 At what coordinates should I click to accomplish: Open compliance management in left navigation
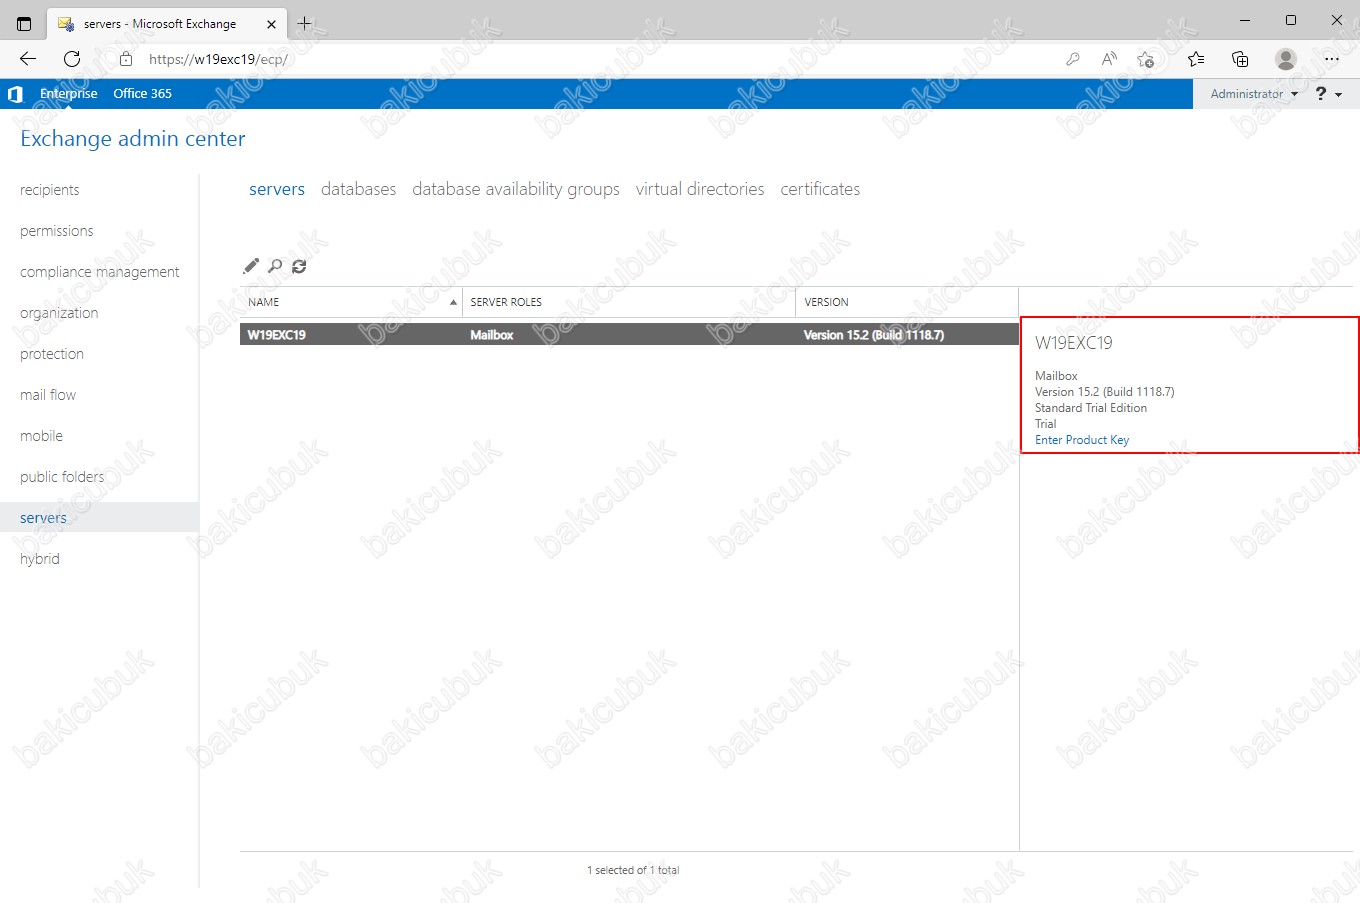pos(100,272)
